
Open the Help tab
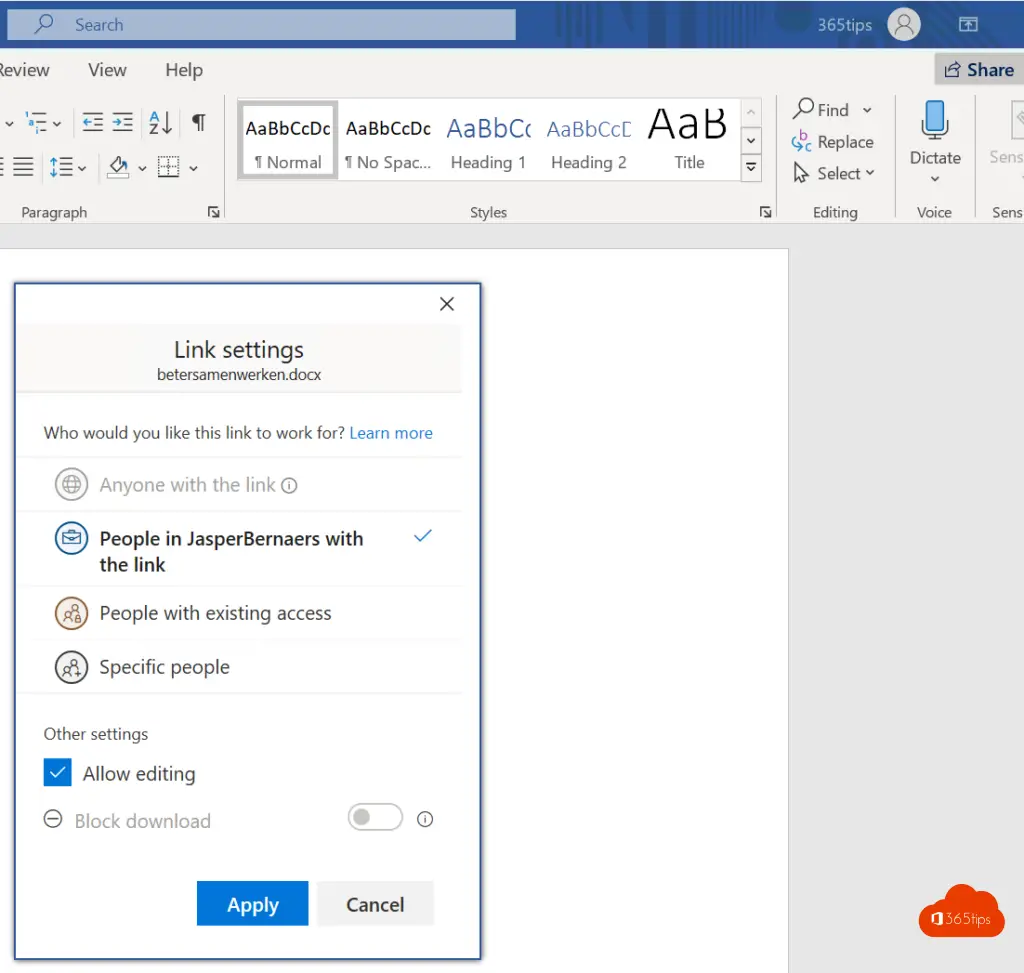click(x=184, y=70)
